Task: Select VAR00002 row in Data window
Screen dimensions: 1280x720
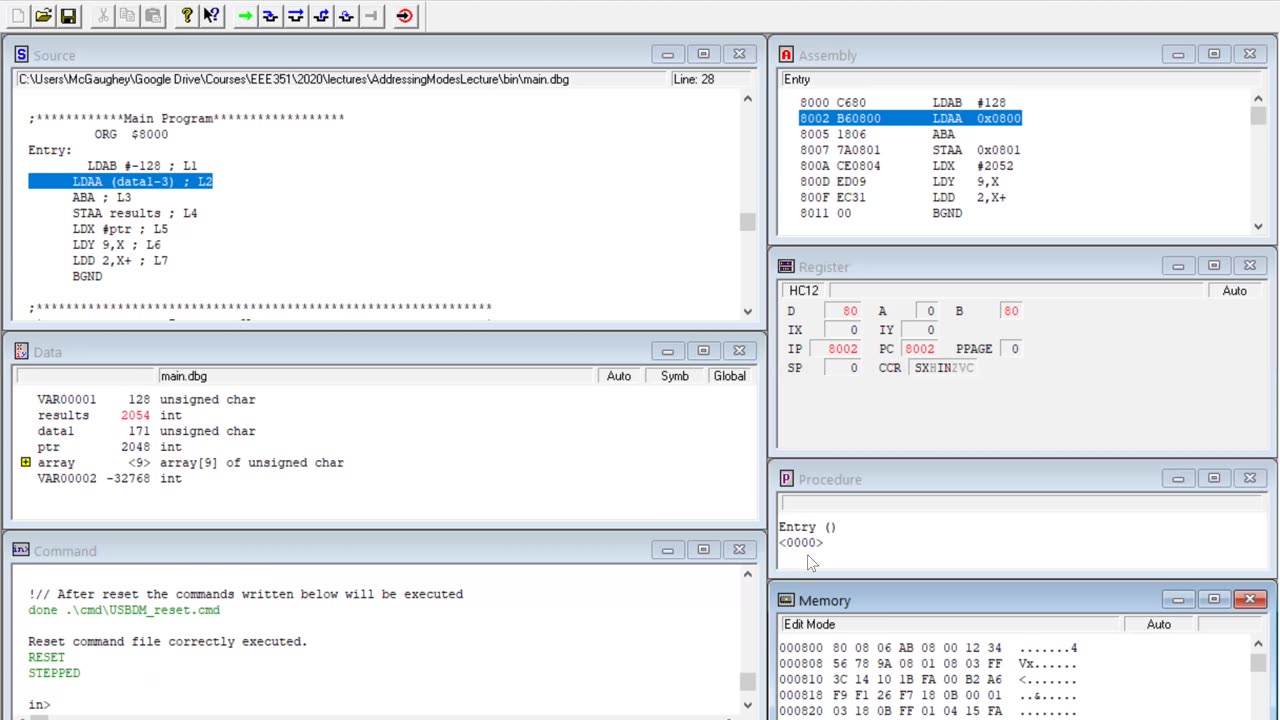Action: [x=110, y=479]
